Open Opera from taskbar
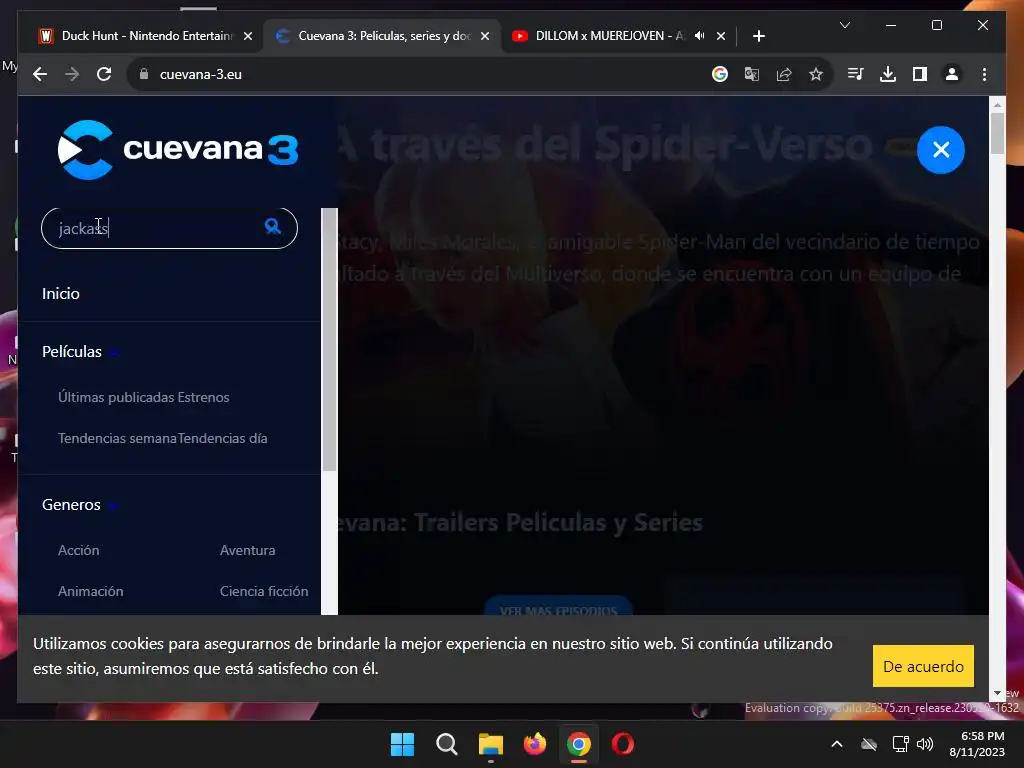Screen dimensions: 1024x768 (x=623, y=744)
